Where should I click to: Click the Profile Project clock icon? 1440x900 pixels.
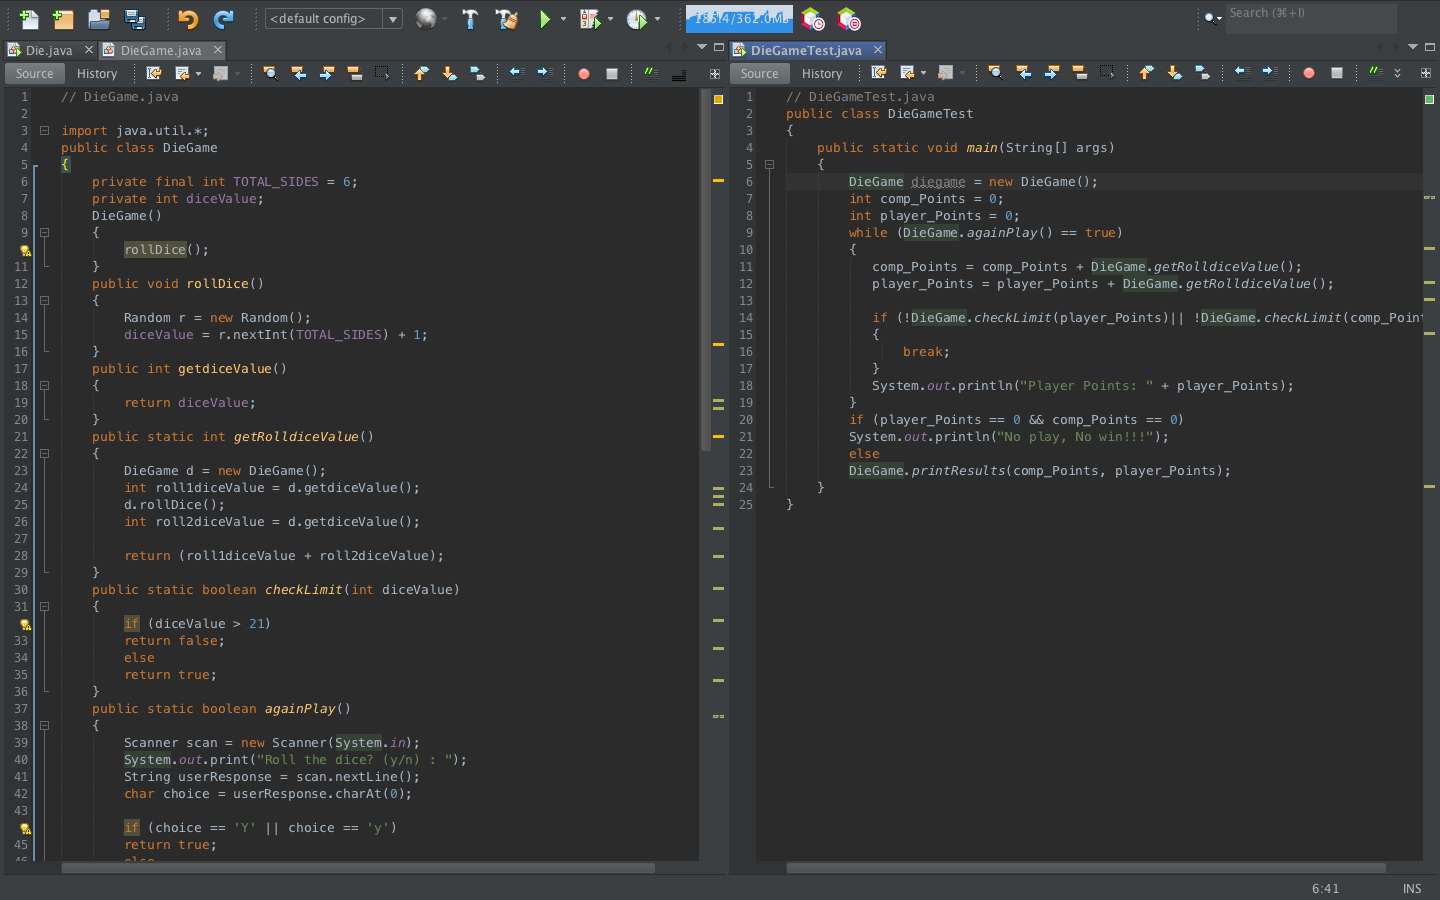point(637,19)
